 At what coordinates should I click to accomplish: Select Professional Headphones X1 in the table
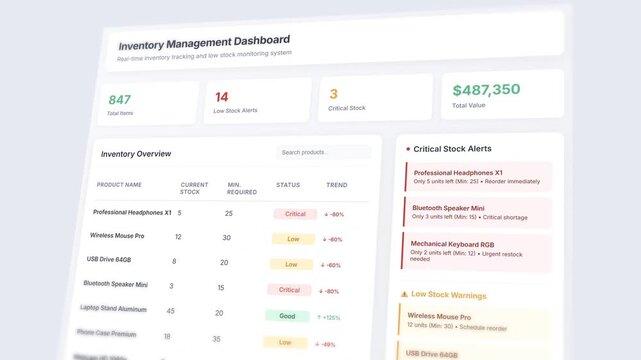pyautogui.click(x=132, y=212)
